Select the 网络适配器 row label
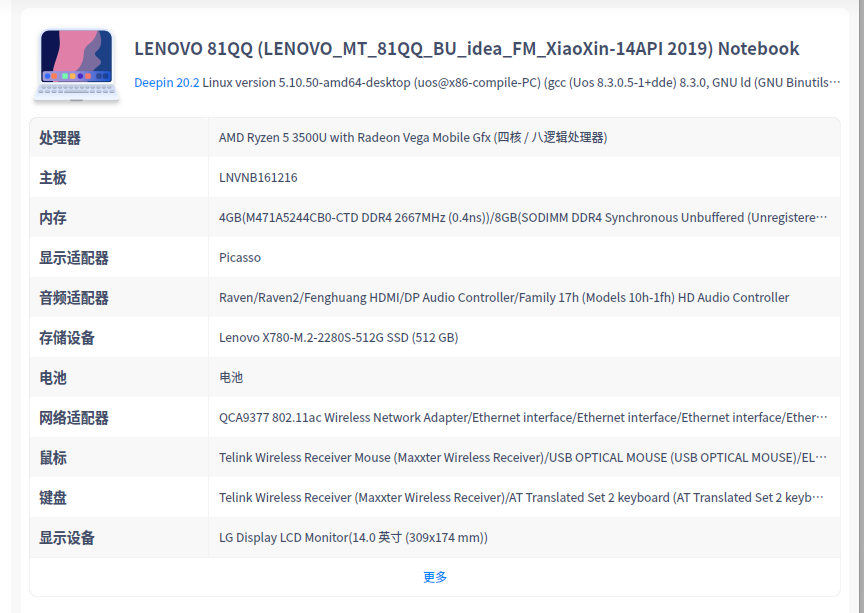 click(x=74, y=418)
